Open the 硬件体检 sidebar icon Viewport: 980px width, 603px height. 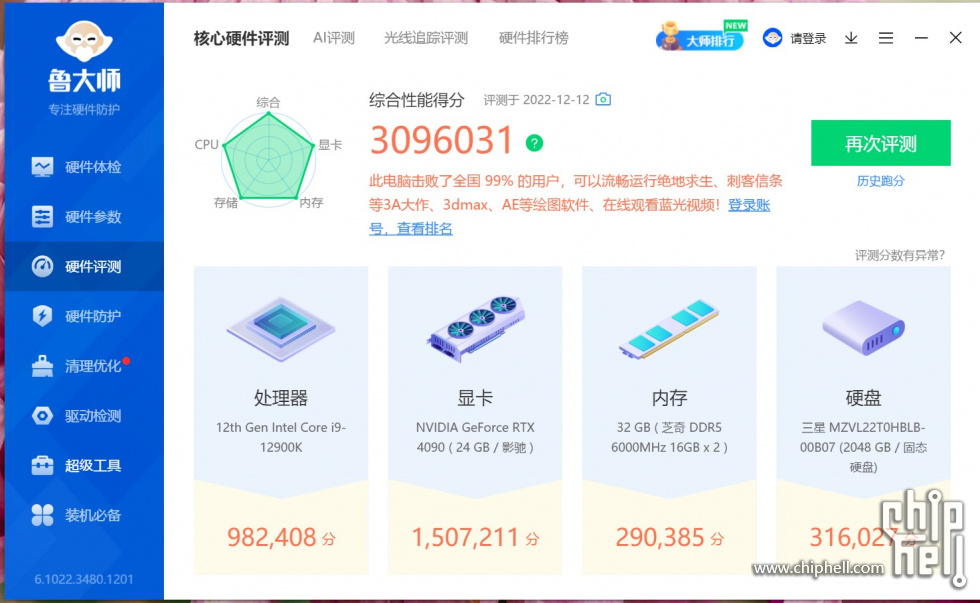(x=42, y=167)
